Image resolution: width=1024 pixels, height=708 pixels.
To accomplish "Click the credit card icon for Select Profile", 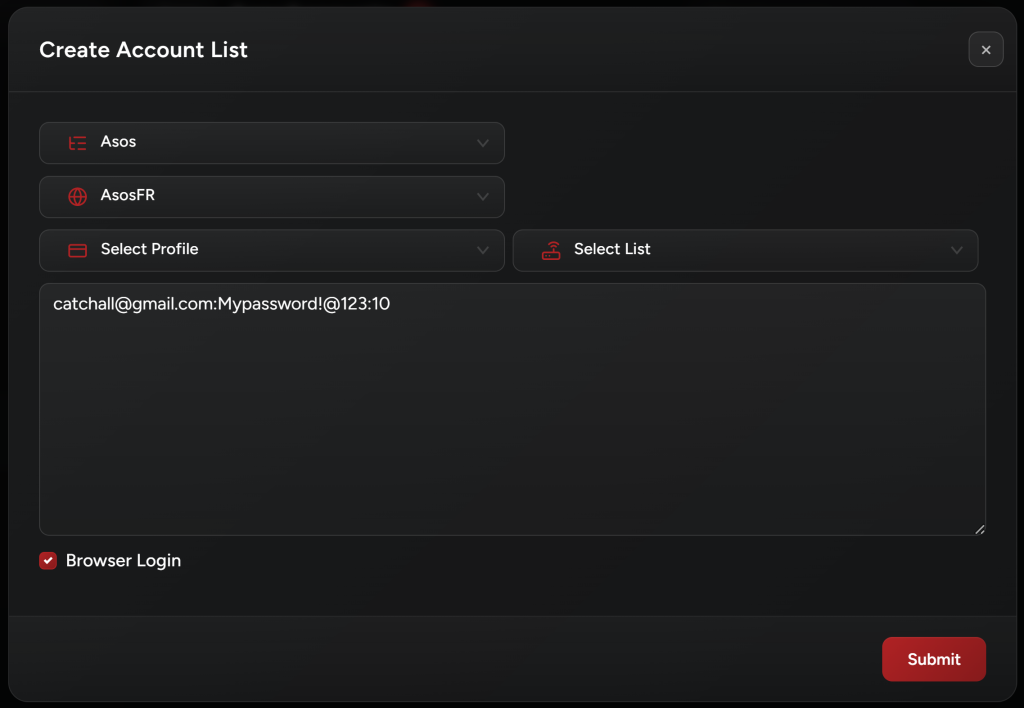I will click(77, 250).
